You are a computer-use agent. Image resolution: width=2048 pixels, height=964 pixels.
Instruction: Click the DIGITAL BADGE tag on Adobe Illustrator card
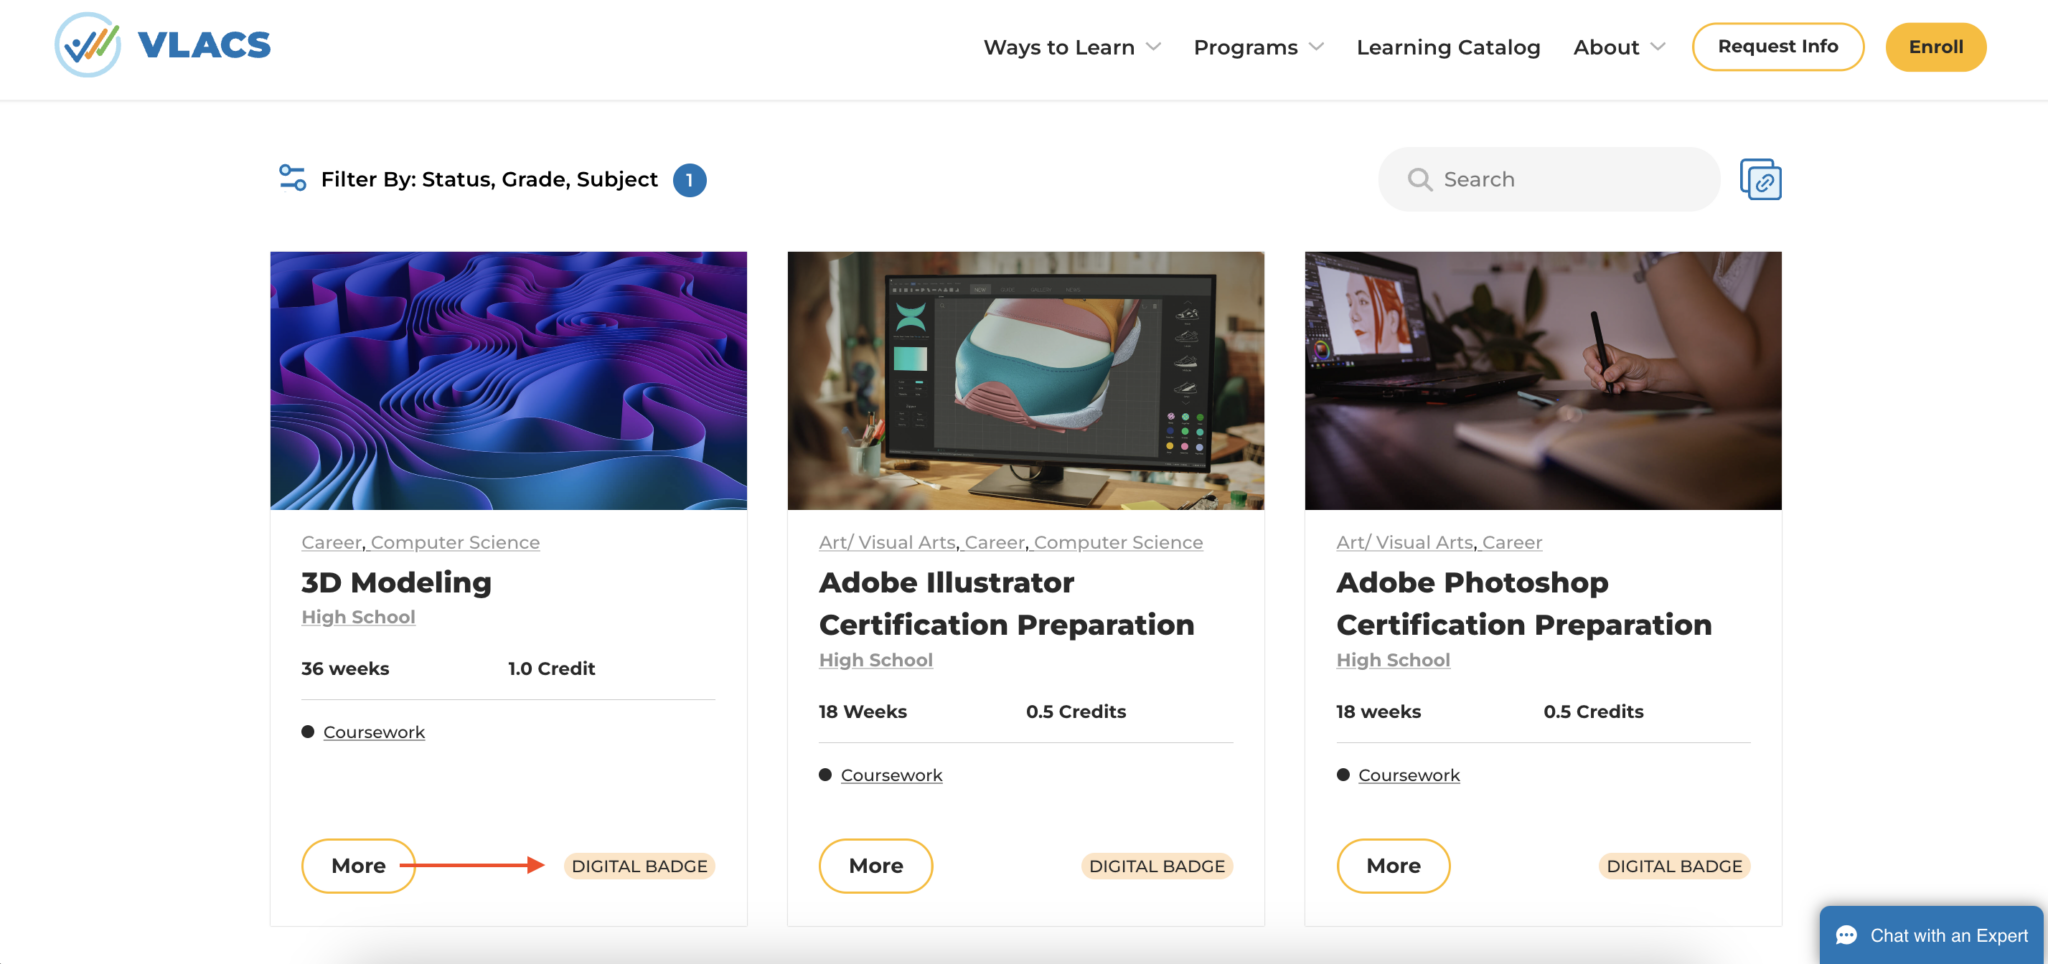point(1156,866)
